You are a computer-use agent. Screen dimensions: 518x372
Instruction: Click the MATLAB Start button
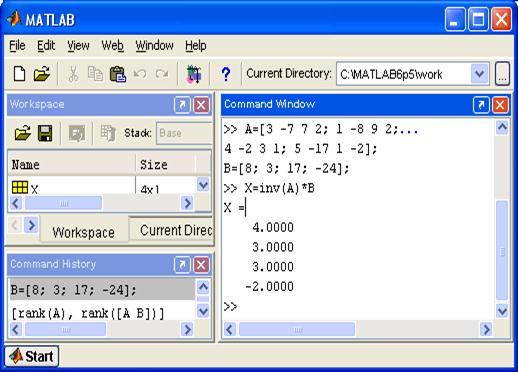pos(32,356)
